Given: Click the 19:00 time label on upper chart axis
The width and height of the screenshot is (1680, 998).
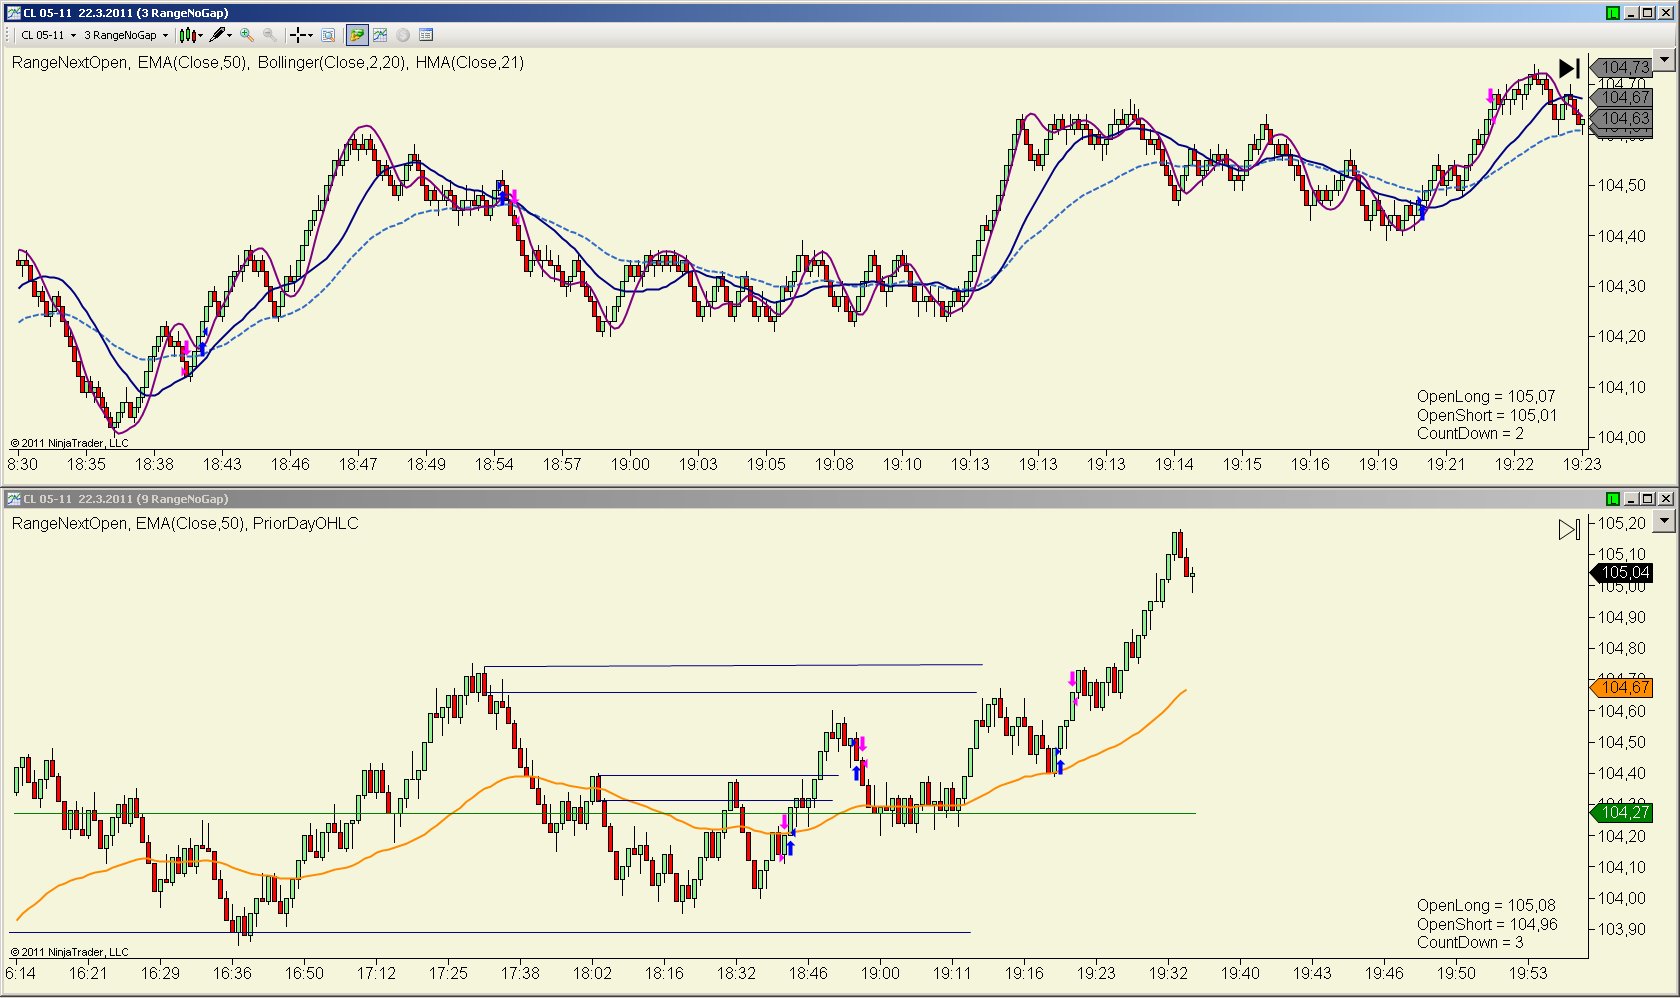Looking at the screenshot, I should pyautogui.click(x=630, y=464).
